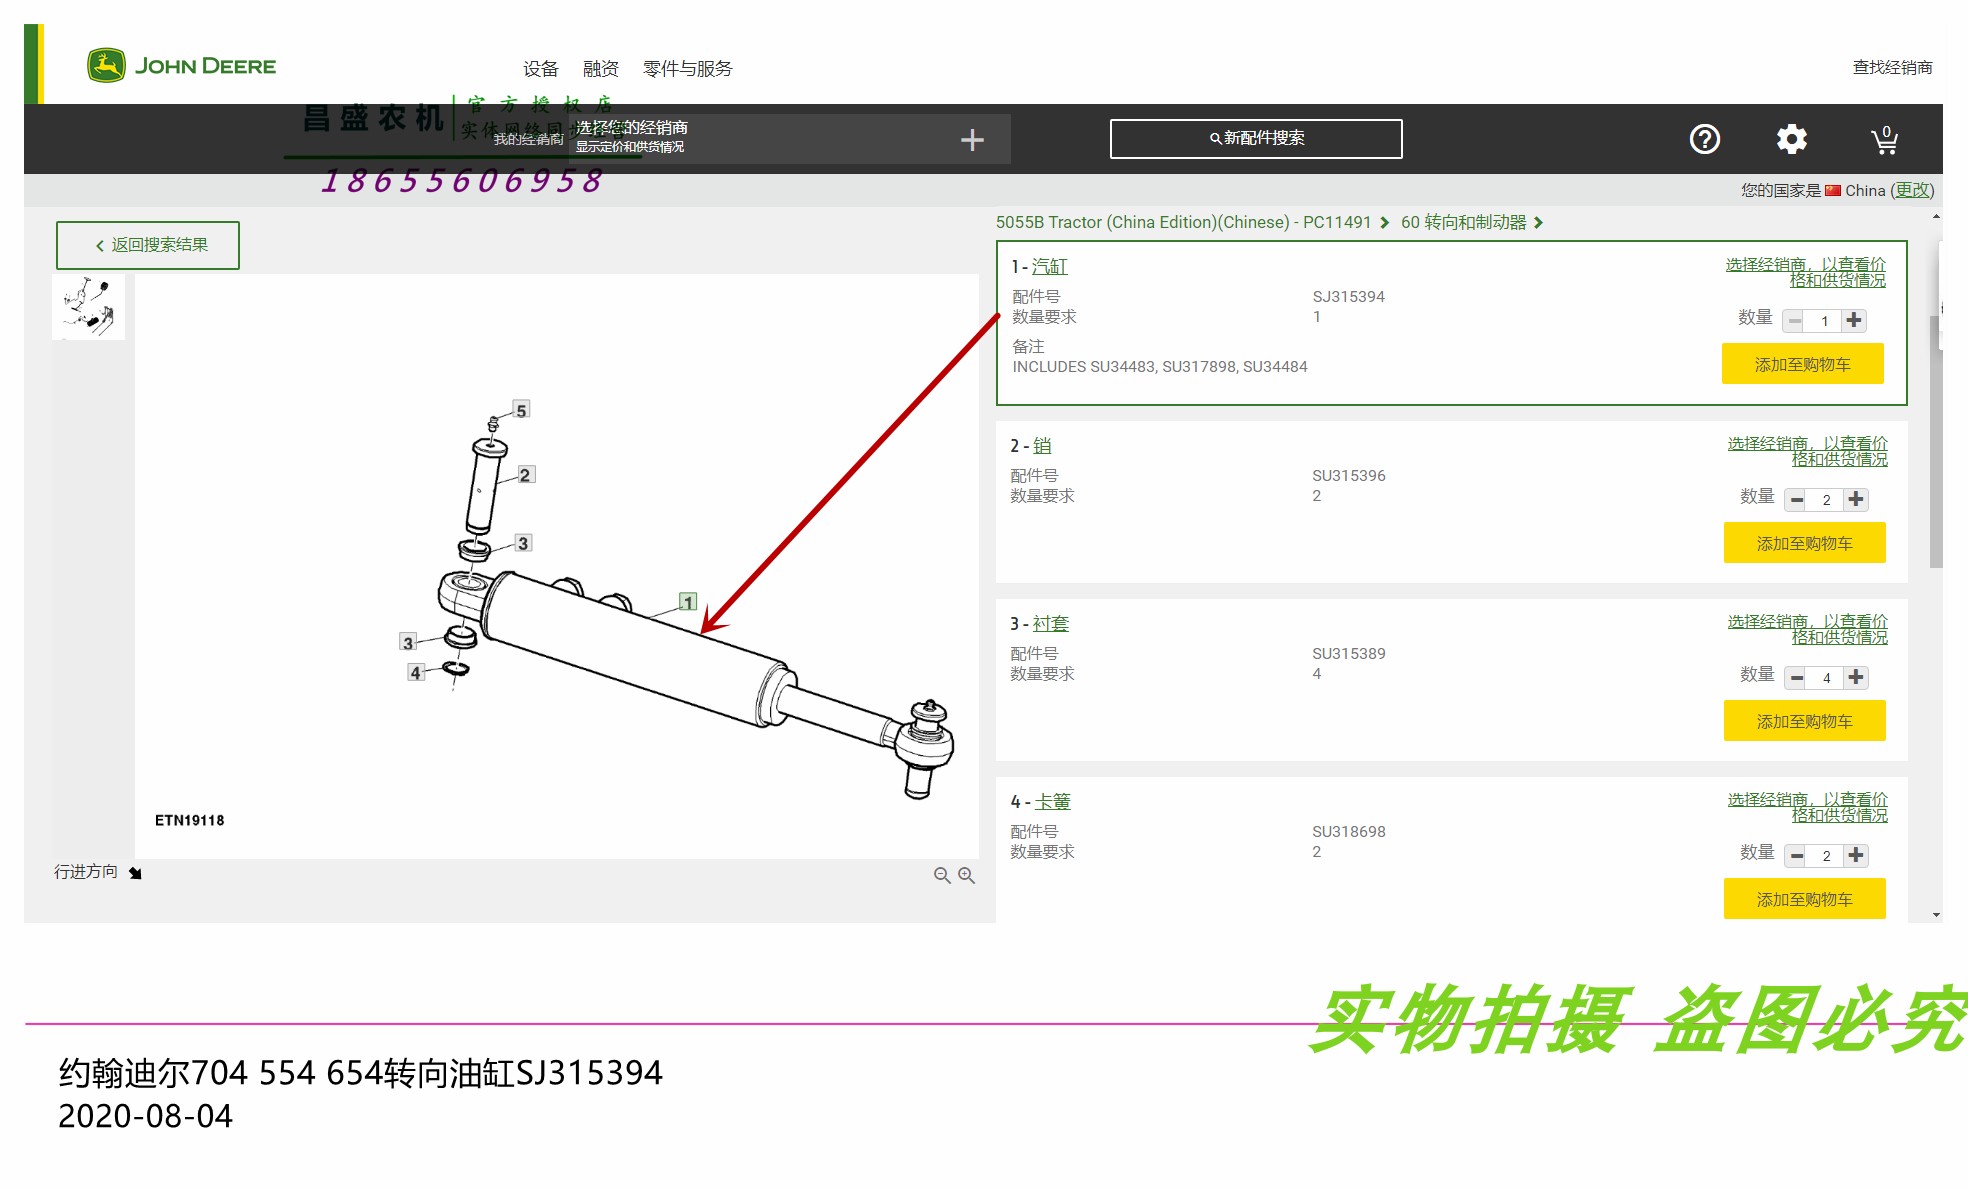Viewport: 1968px width, 1189px height.
Task: Click 返回搜索结果 button
Action: click(148, 245)
